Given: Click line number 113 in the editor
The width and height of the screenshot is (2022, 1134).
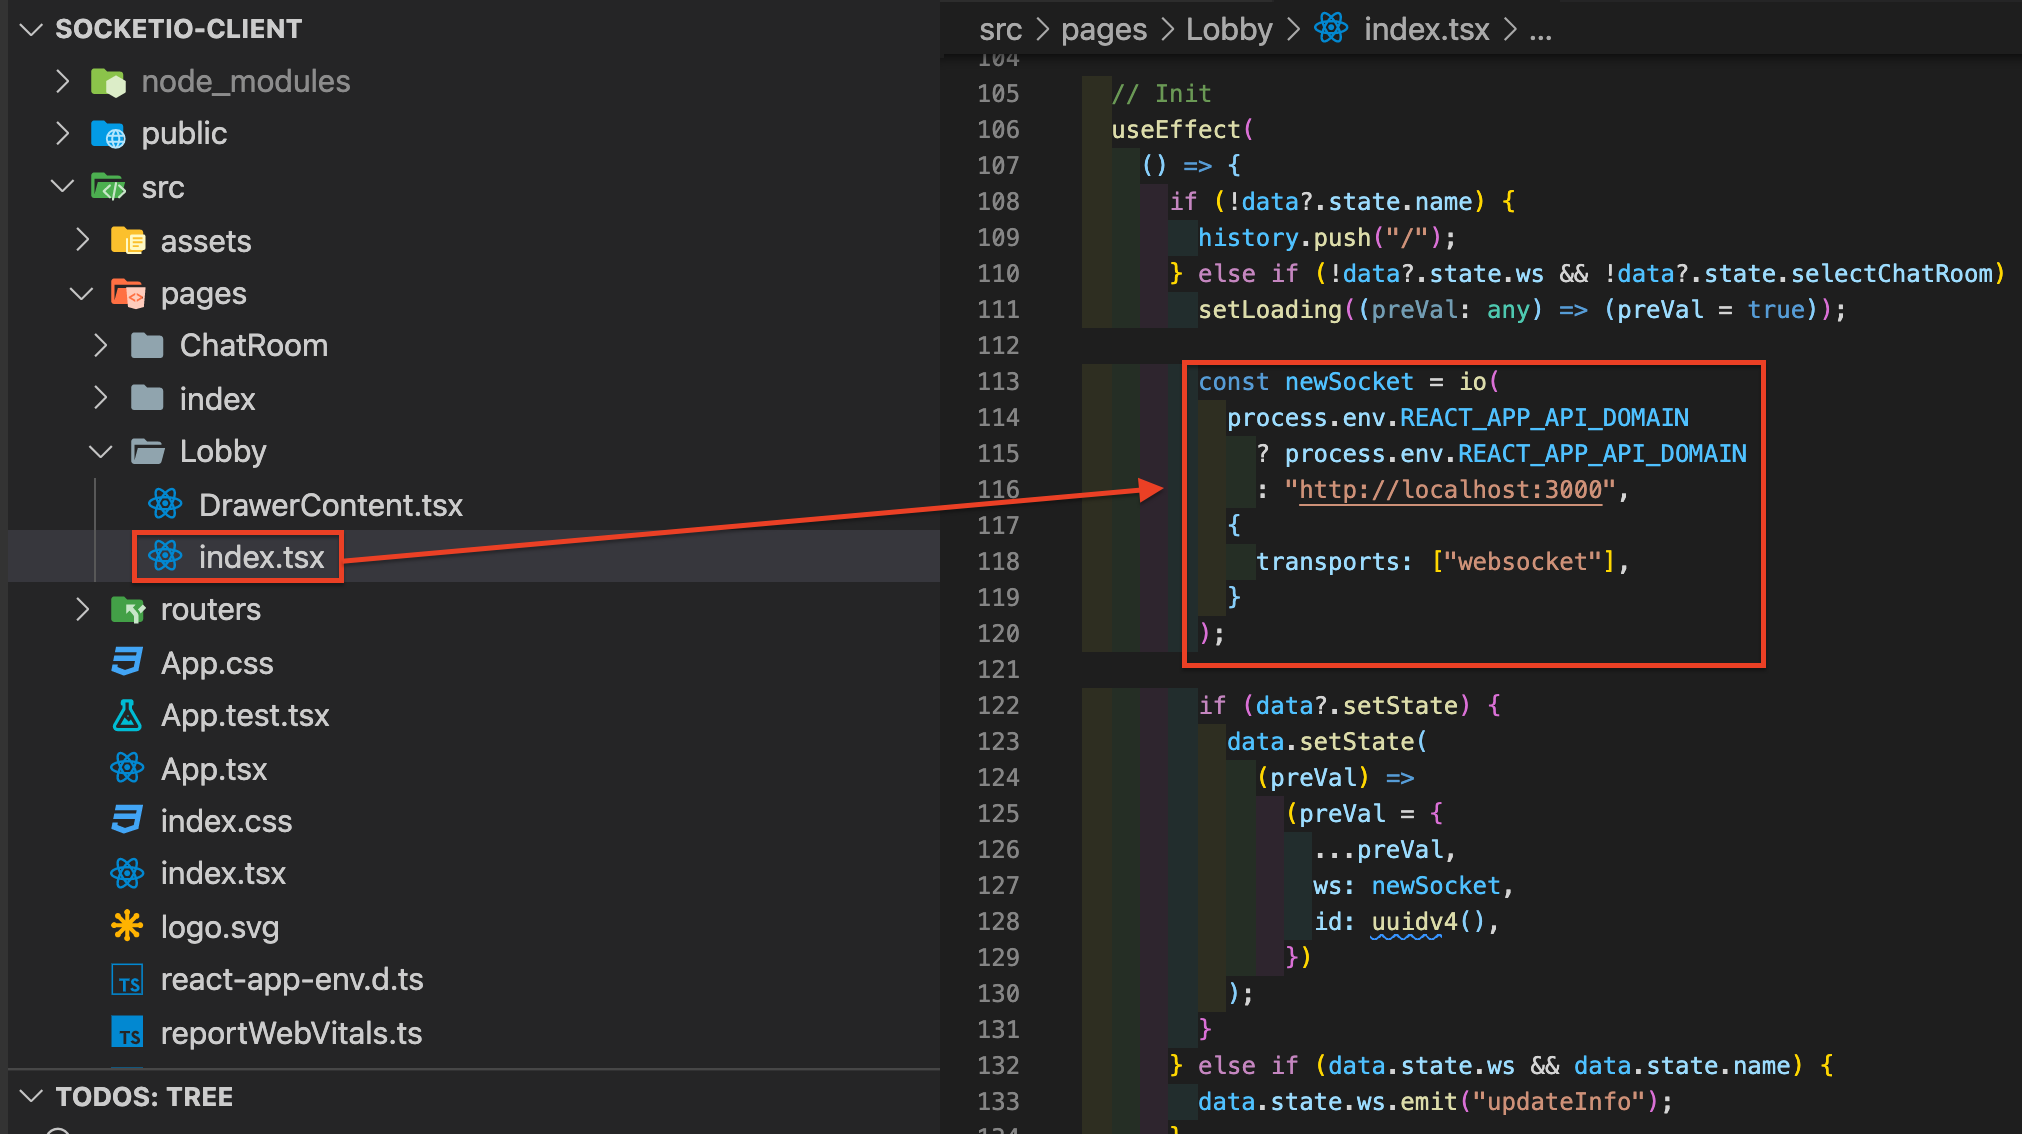Looking at the screenshot, I should point(998,381).
